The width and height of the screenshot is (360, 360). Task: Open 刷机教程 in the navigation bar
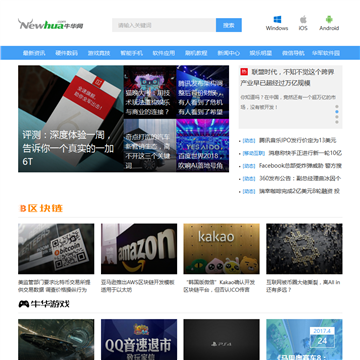tap(196, 53)
